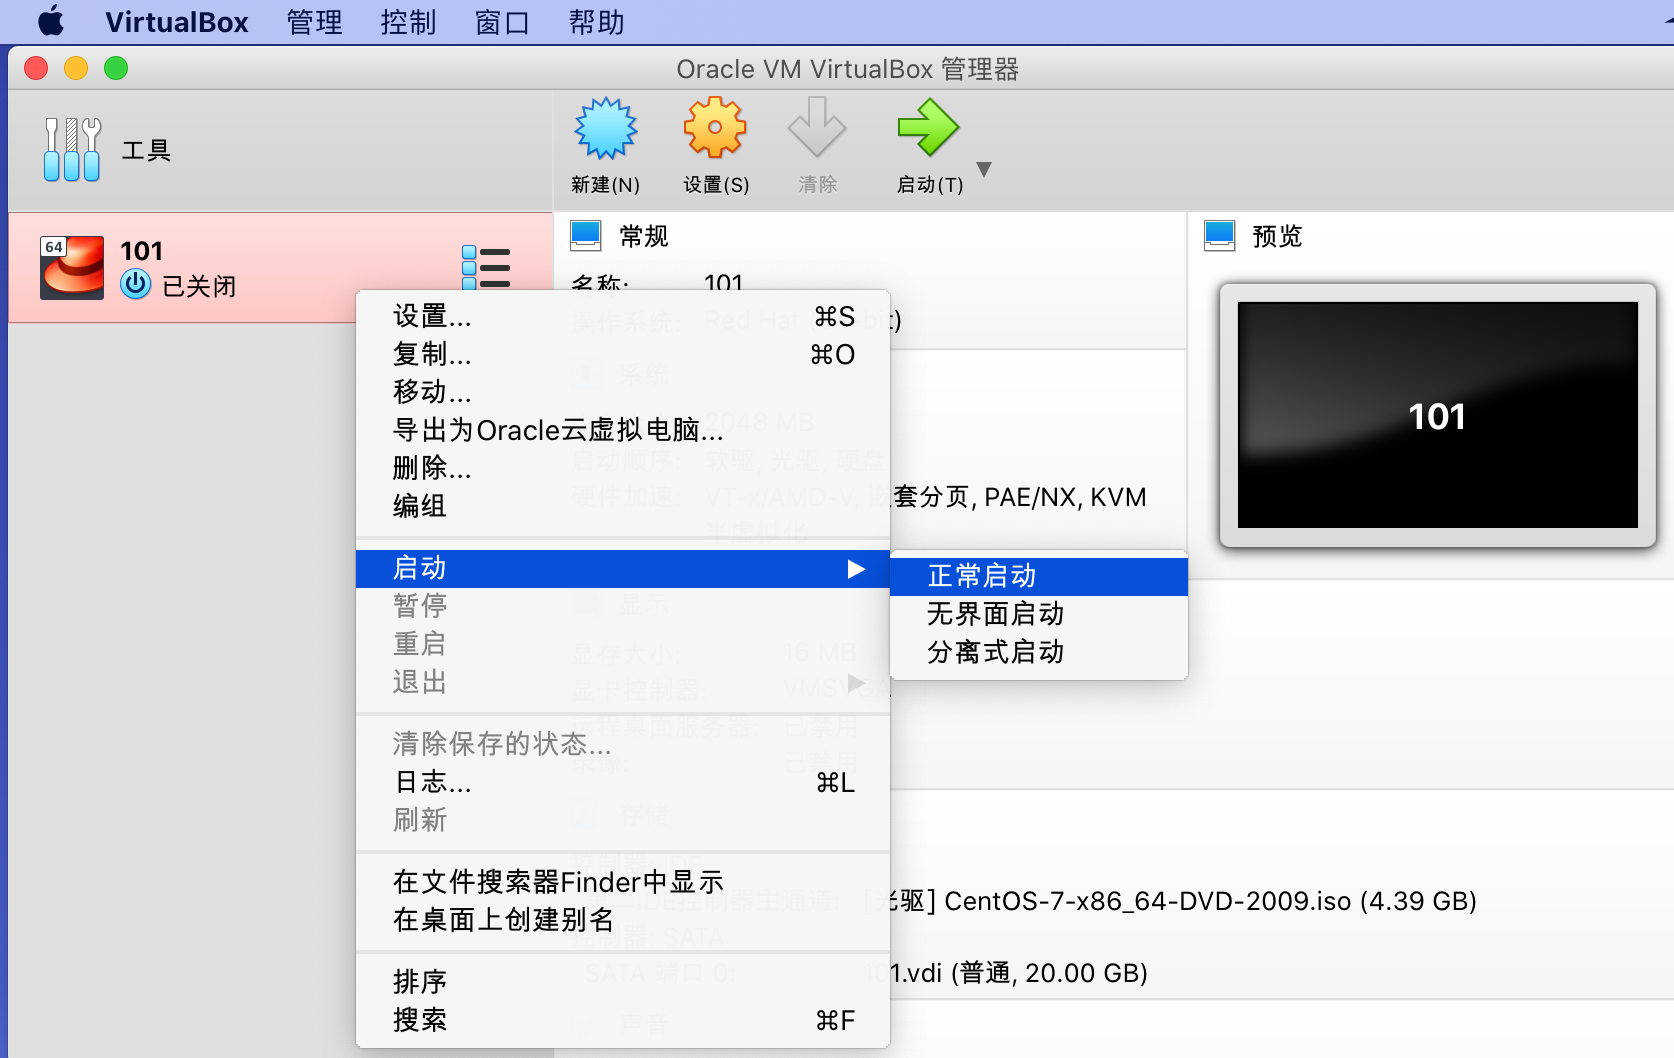Click the green Start (启动) arrow icon
Image resolution: width=1674 pixels, height=1058 pixels.
(x=928, y=127)
